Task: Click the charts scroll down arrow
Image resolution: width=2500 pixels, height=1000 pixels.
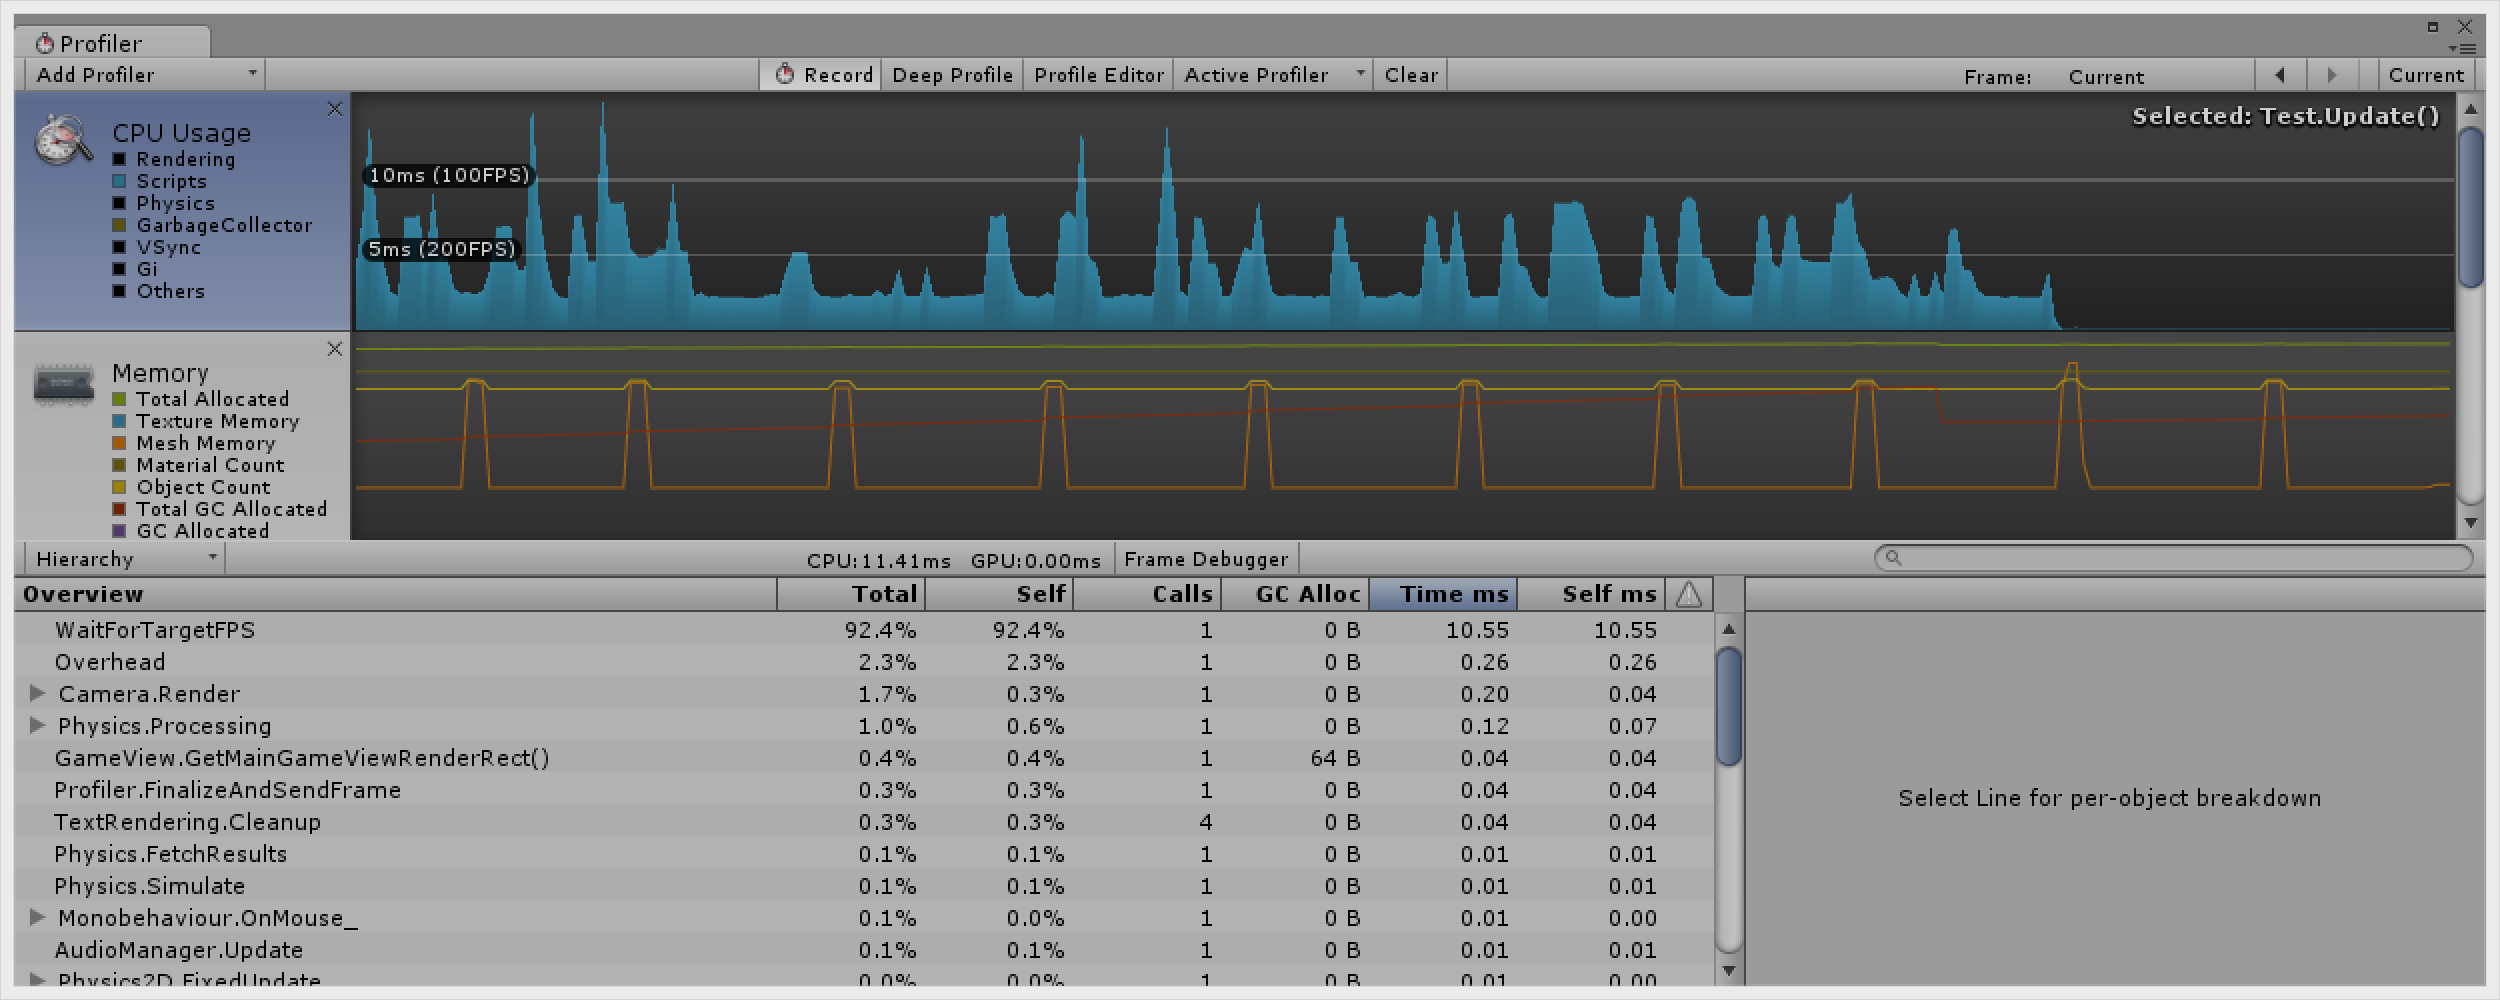Action: [x=2471, y=522]
